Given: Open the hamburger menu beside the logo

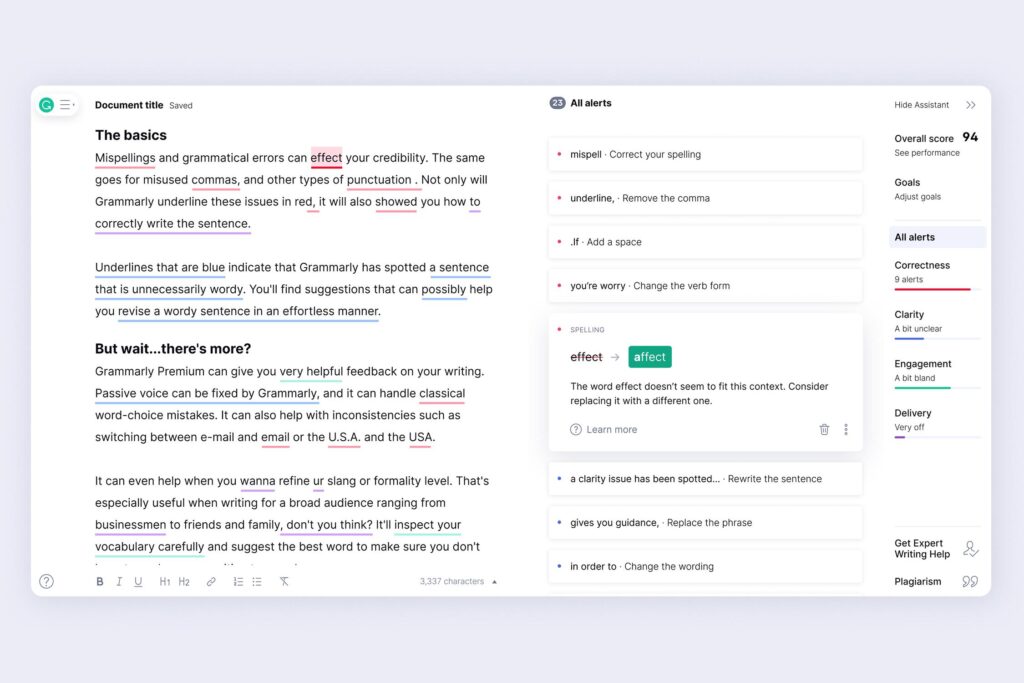Looking at the screenshot, I should 67,104.
